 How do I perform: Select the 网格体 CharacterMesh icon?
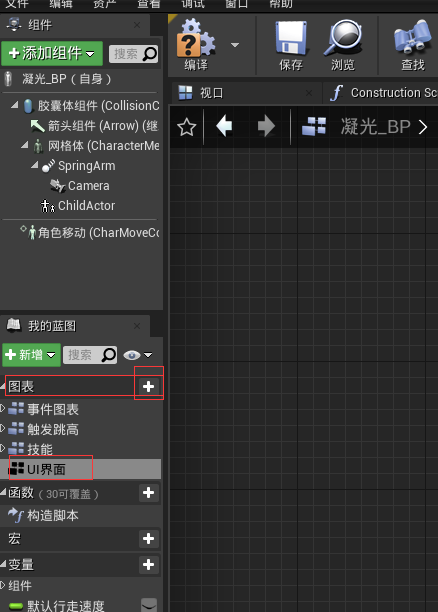tap(38, 146)
